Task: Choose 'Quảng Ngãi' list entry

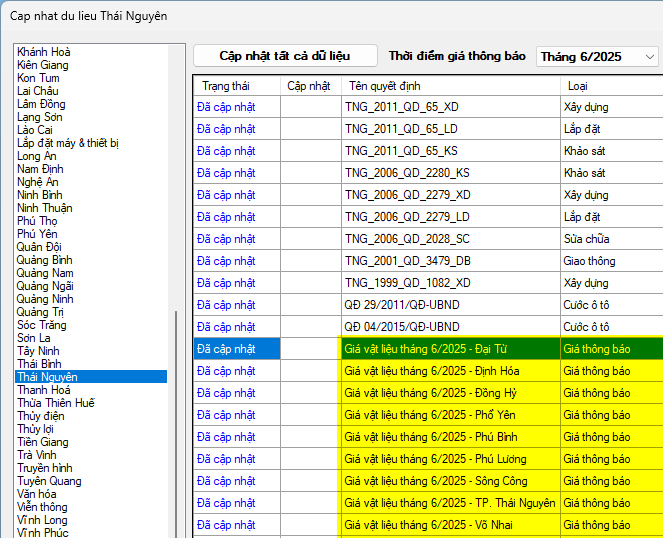Action: 45,286
